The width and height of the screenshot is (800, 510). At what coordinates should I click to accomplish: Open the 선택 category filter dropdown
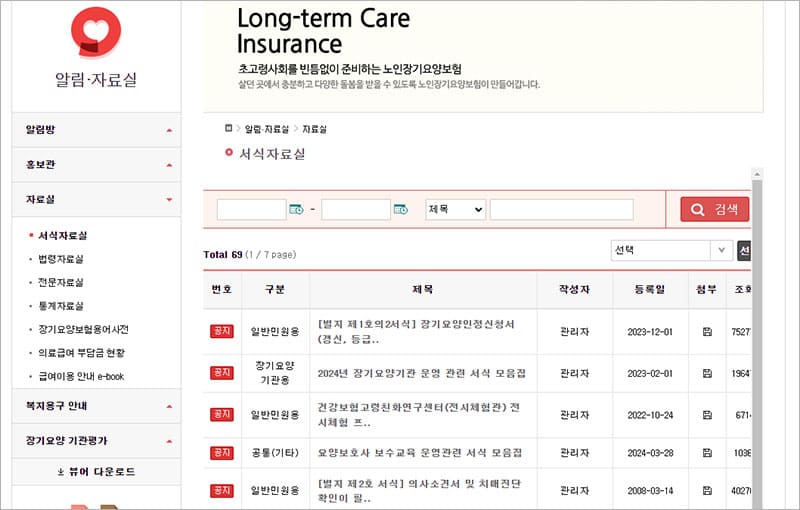(x=671, y=250)
